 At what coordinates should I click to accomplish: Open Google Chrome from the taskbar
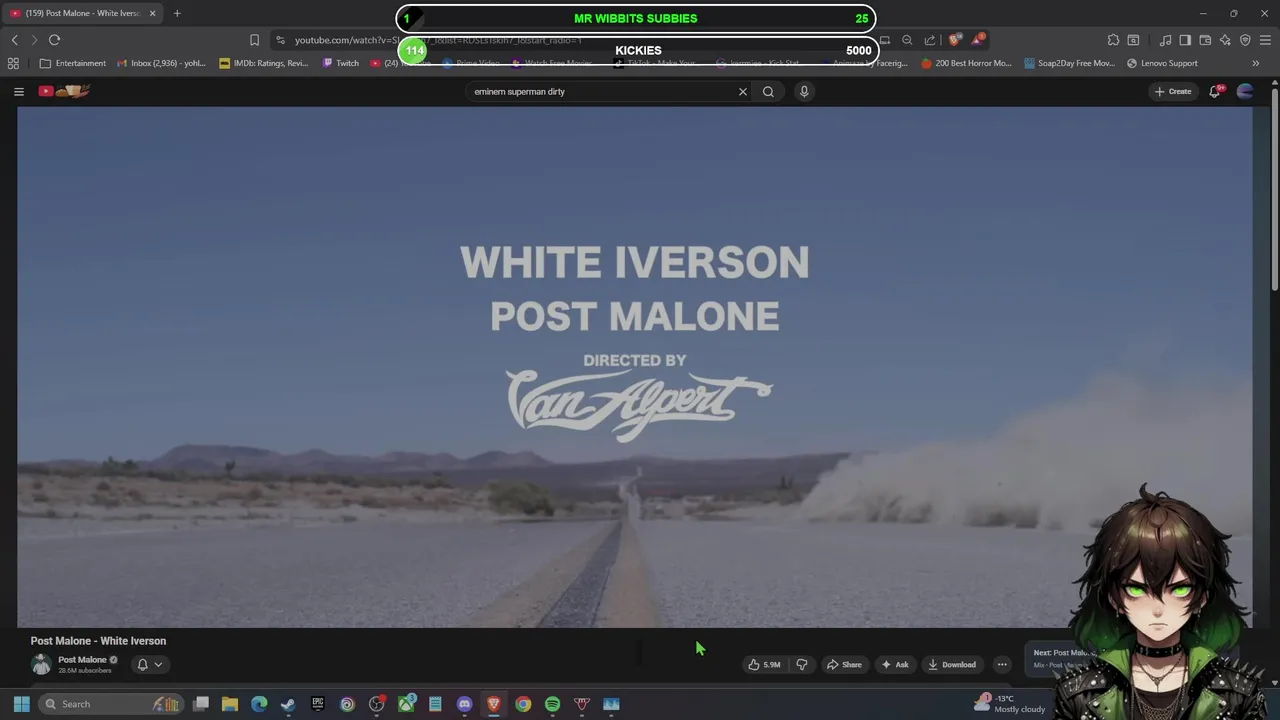point(523,704)
